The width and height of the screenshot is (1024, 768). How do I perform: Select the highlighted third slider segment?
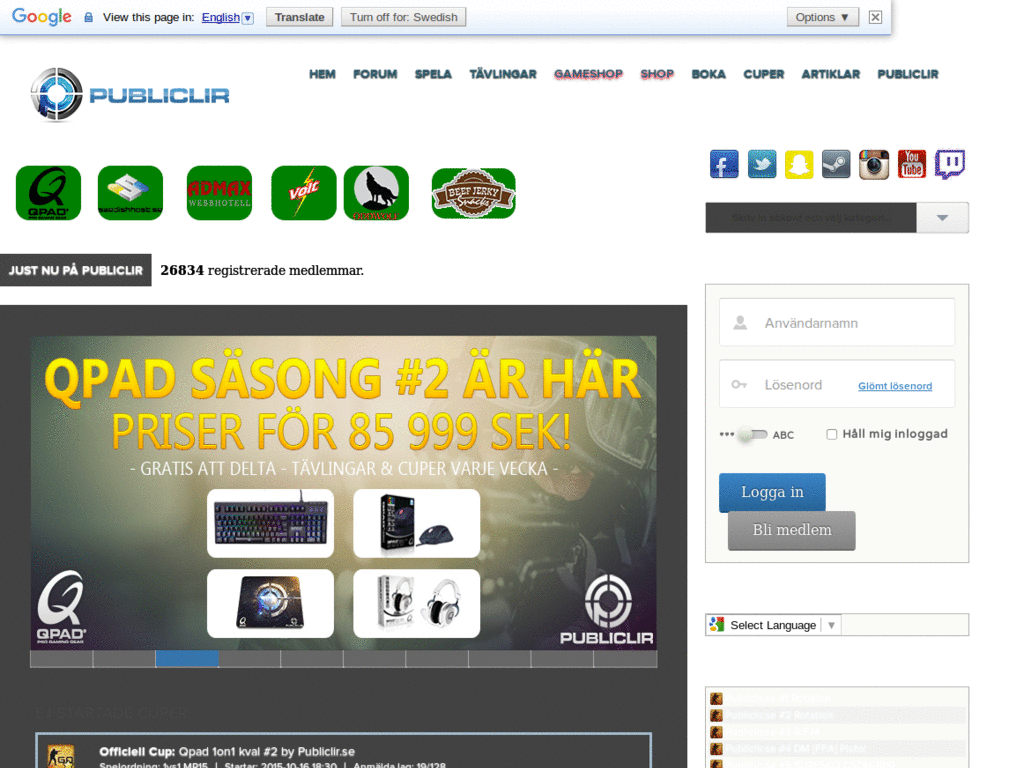(x=187, y=659)
